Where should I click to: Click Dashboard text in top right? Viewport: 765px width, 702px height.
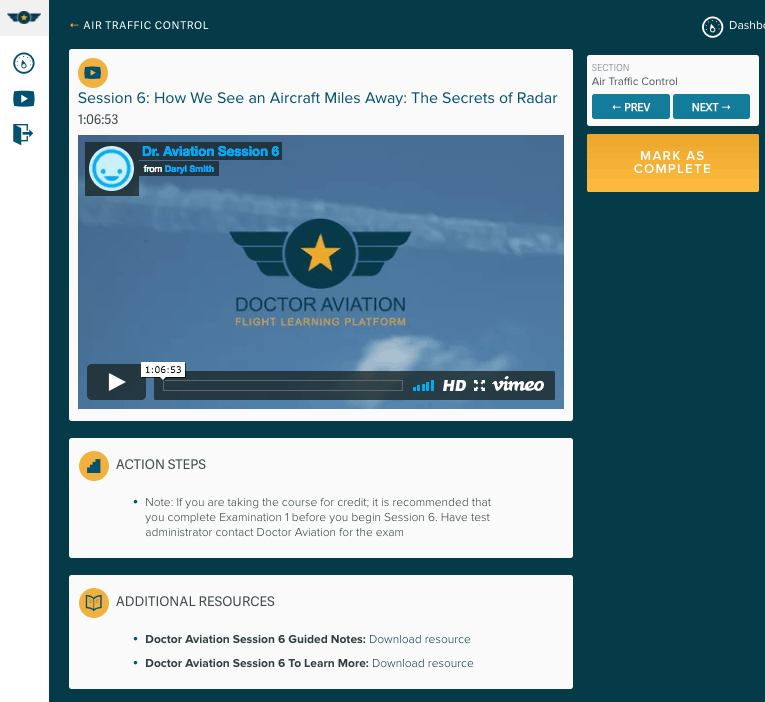[746, 25]
